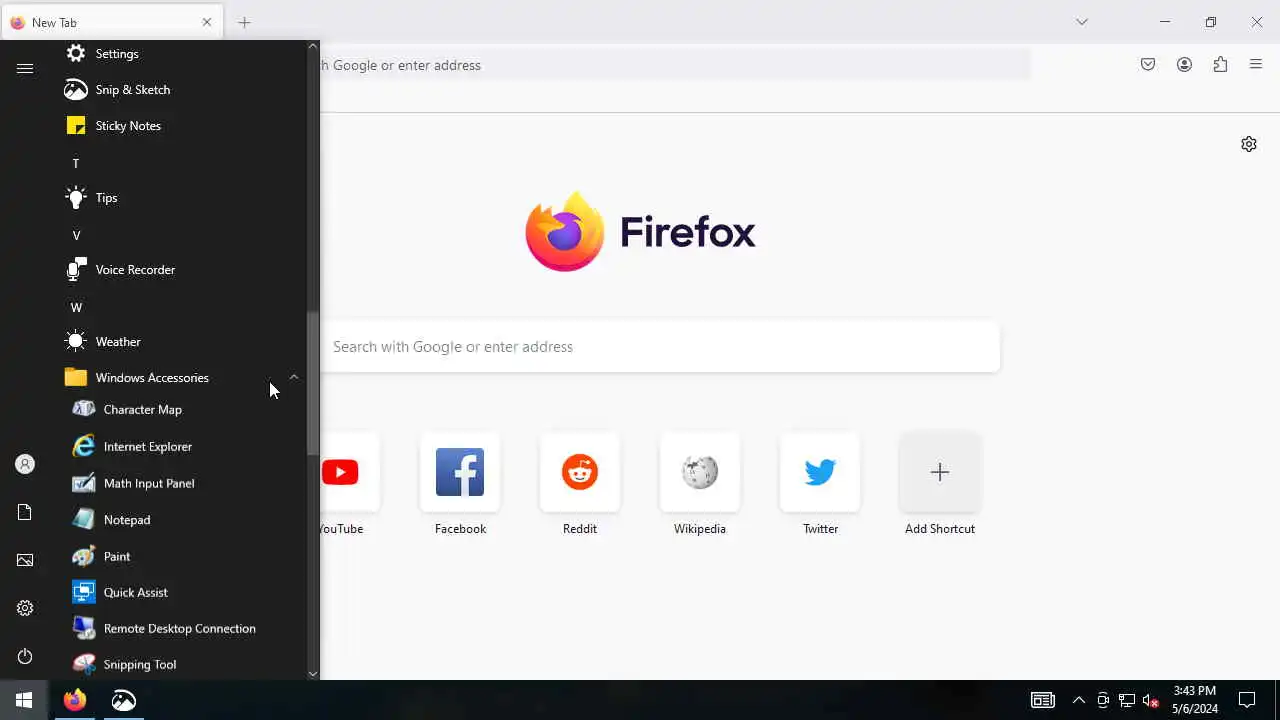Viewport: 1280px width, 720px height.
Task: Open a new tab with plus button
Action: click(x=244, y=22)
